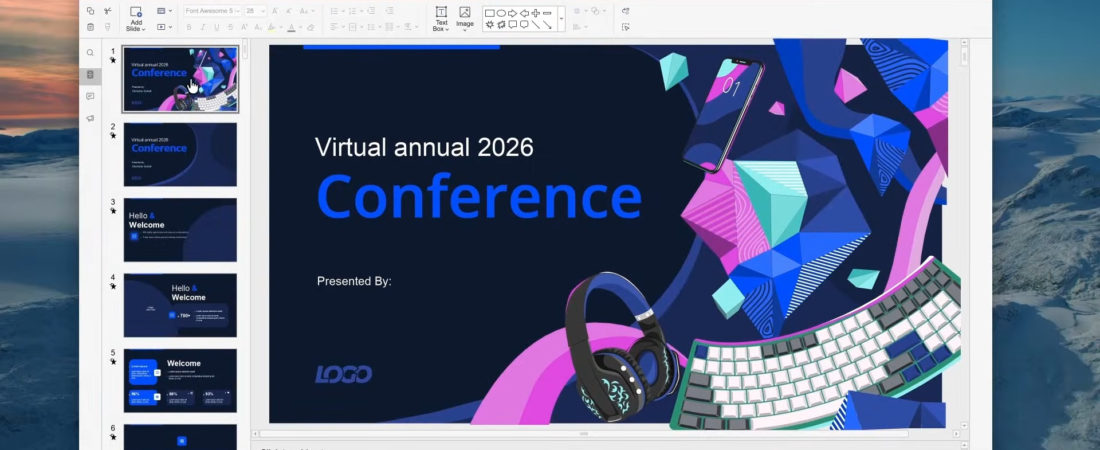Click the Cut scissors icon

(107, 11)
